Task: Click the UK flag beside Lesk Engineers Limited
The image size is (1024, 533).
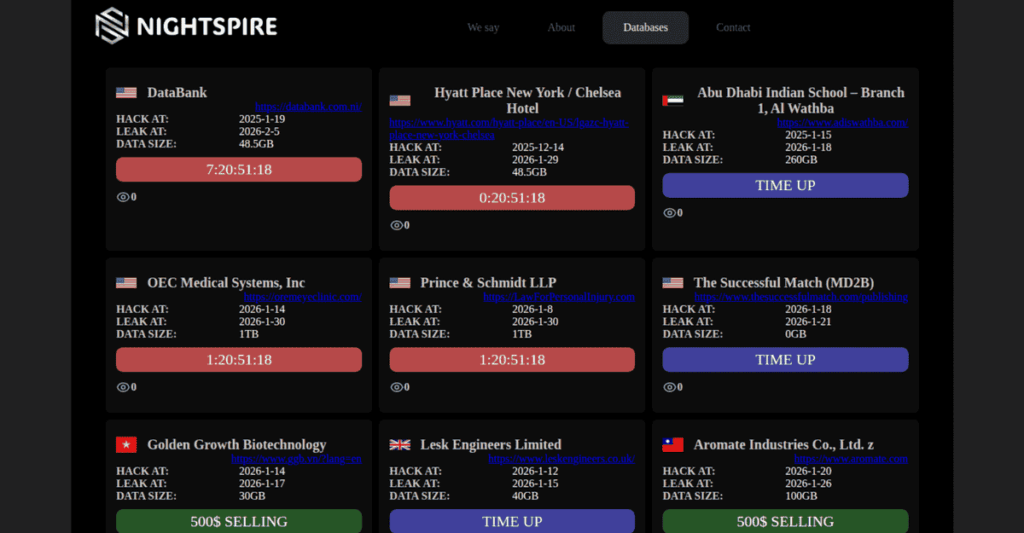Action: point(400,445)
